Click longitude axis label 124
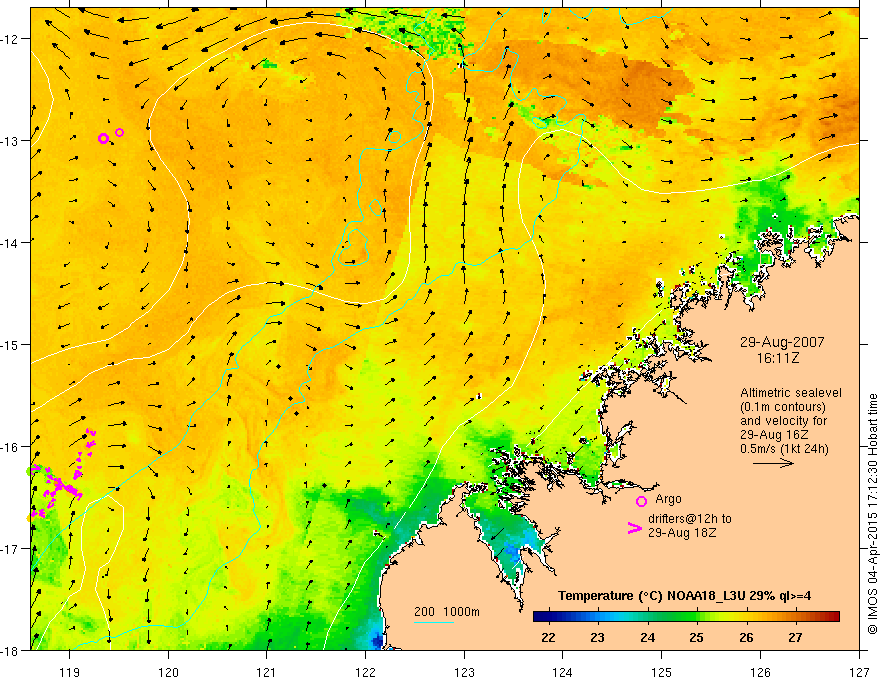The width and height of the screenshot is (880, 680). click(x=563, y=671)
